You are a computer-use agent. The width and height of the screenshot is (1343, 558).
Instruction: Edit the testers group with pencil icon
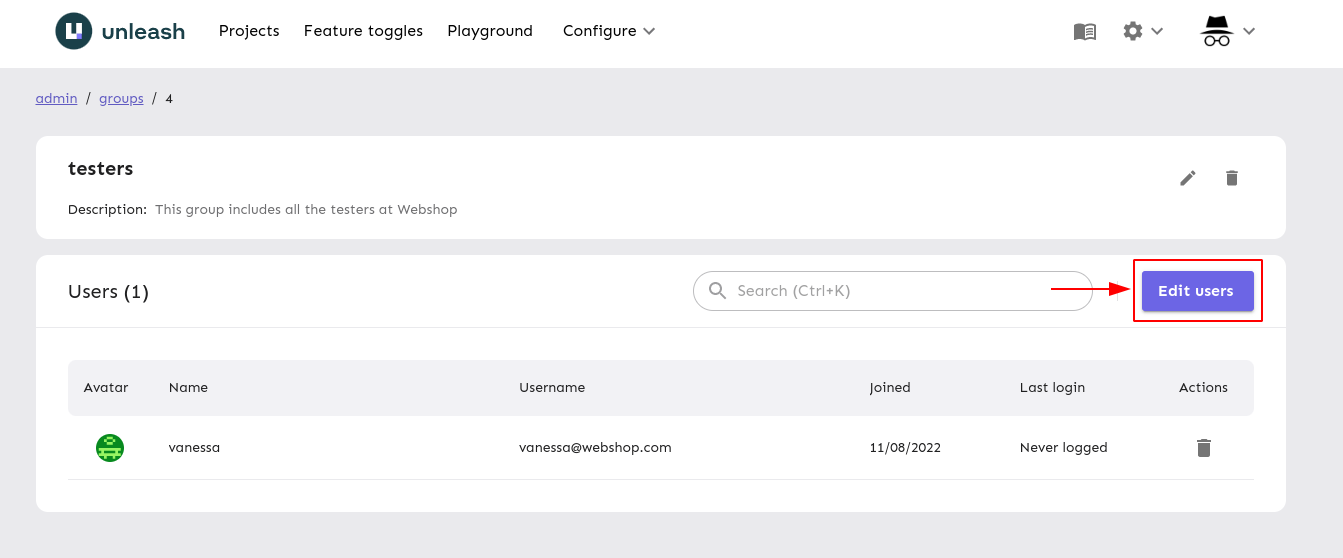pyautogui.click(x=1187, y=178)
